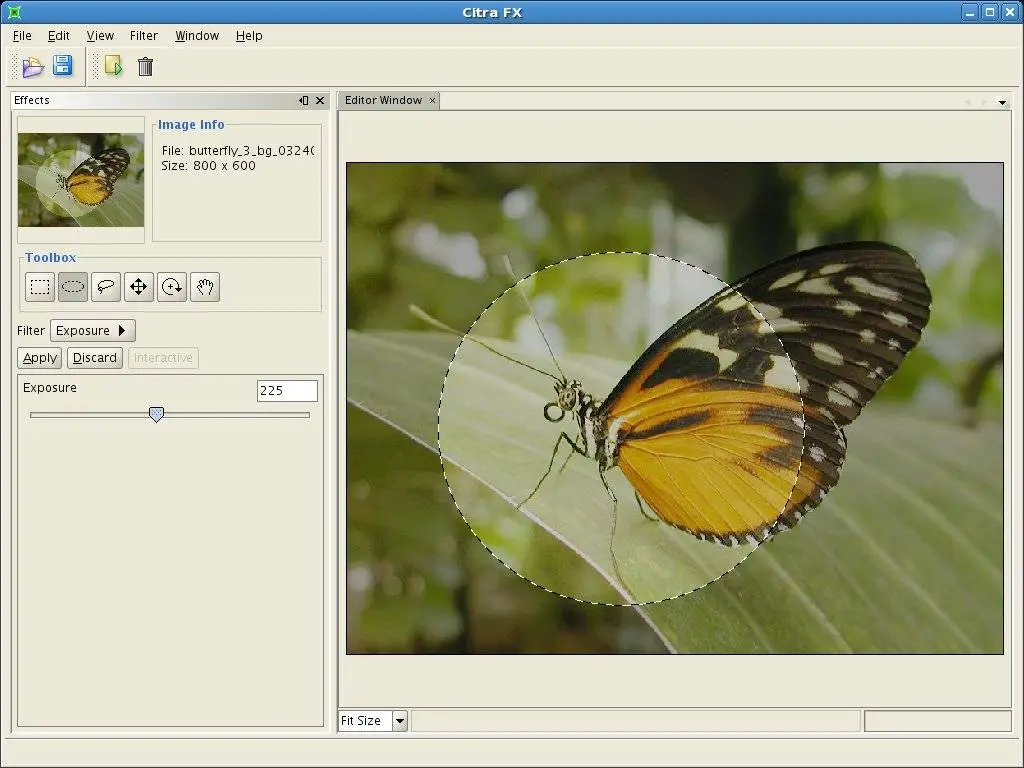Click the open file folder icon
Screen dimensions: 1024x768
[x=33, y=67]
